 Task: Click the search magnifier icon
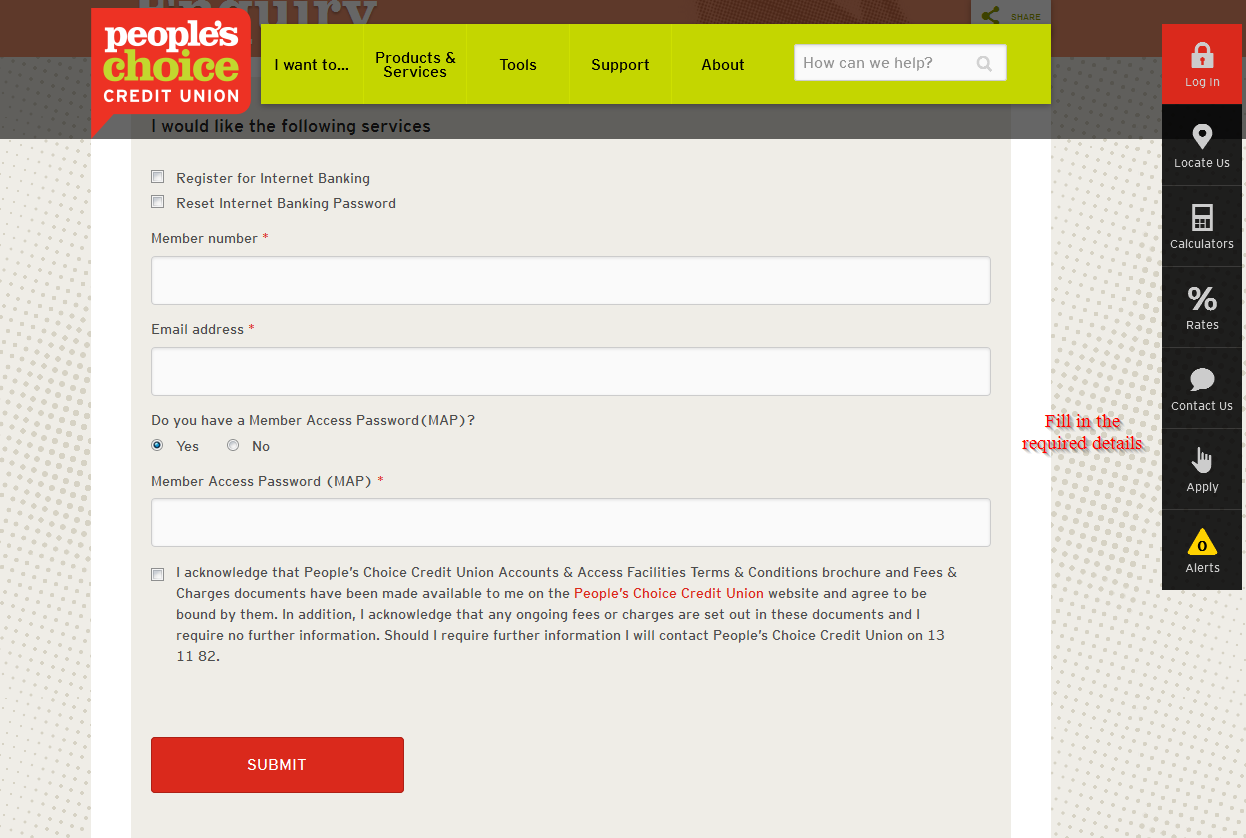(x=984, y=64)
